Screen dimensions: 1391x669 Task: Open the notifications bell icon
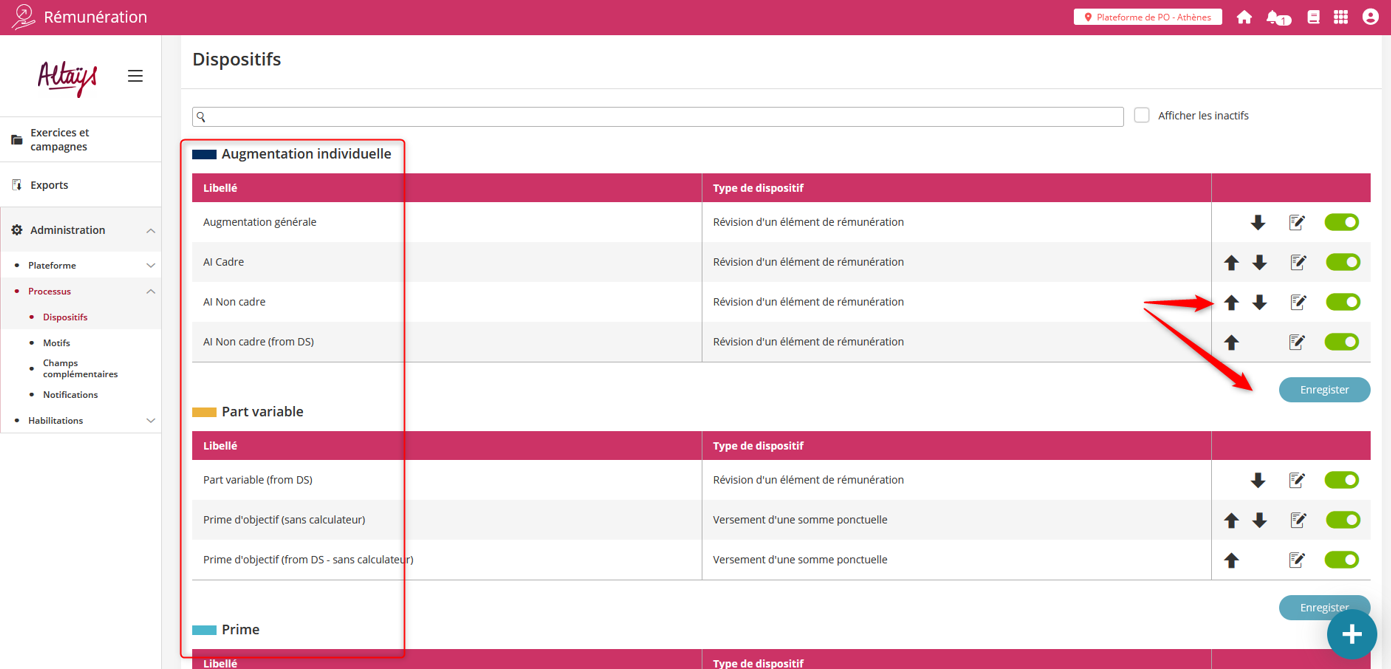click(x=1276, y=17)
